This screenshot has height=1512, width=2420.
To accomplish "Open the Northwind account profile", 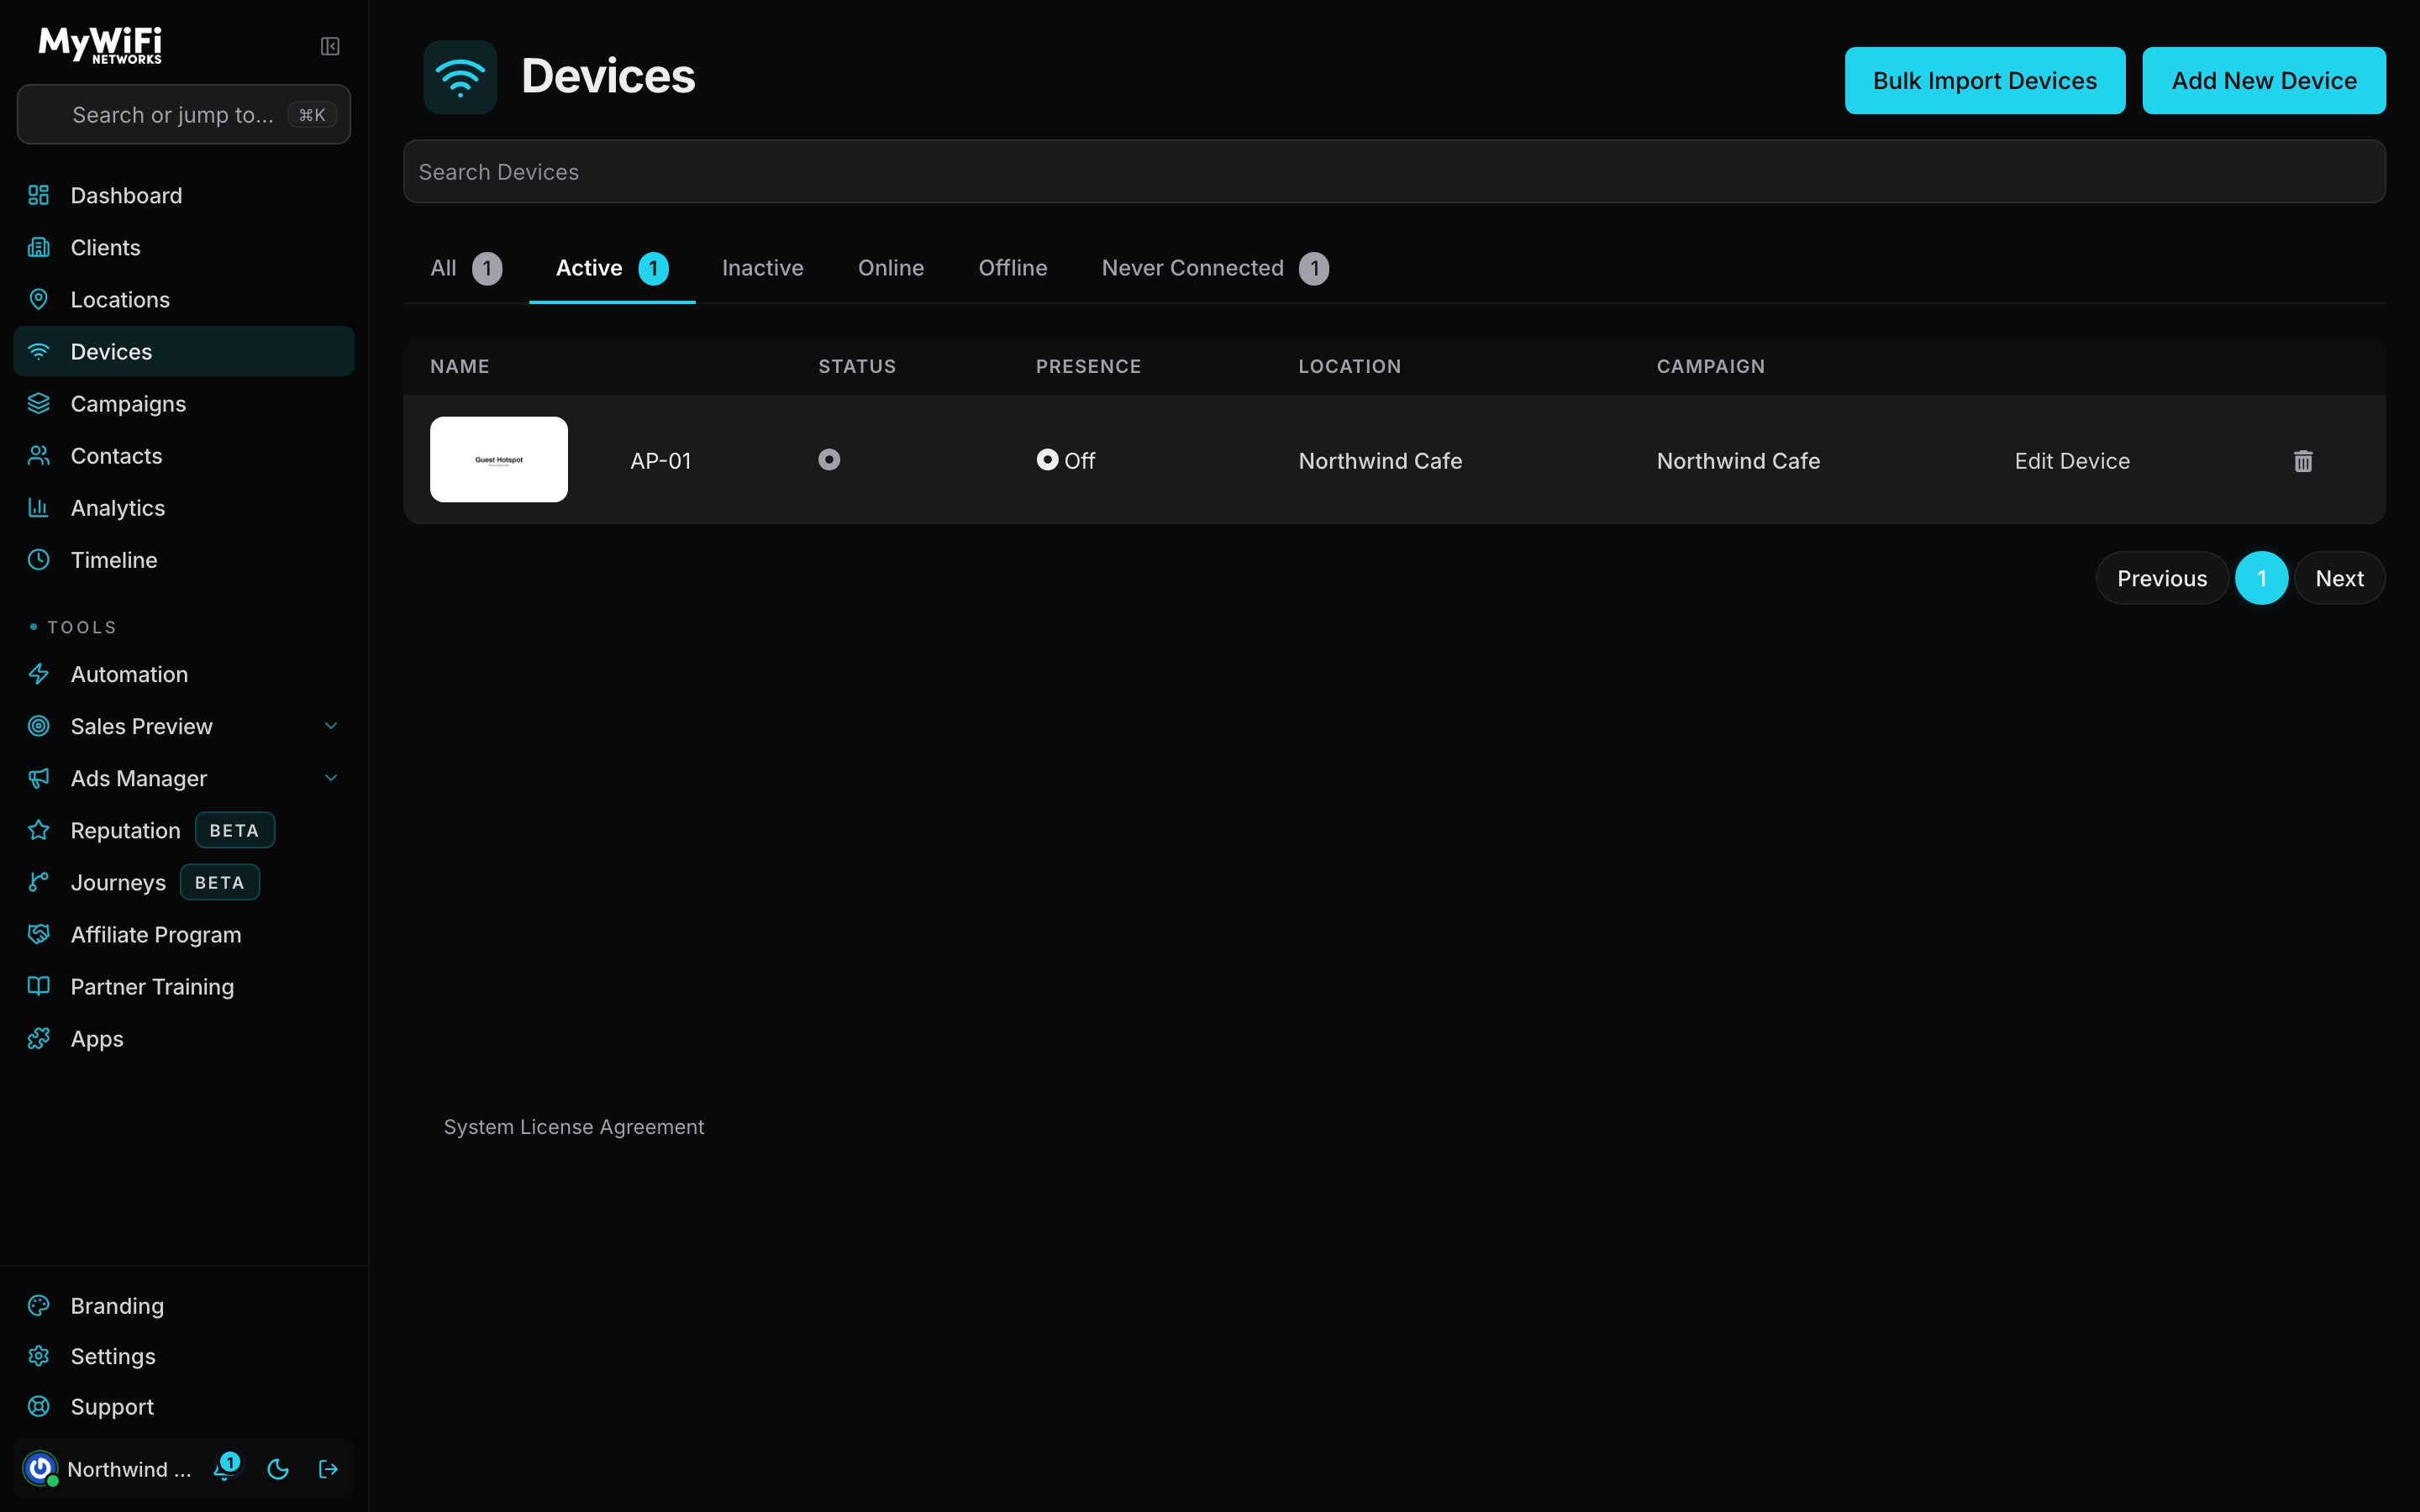I will point(108,1469).
